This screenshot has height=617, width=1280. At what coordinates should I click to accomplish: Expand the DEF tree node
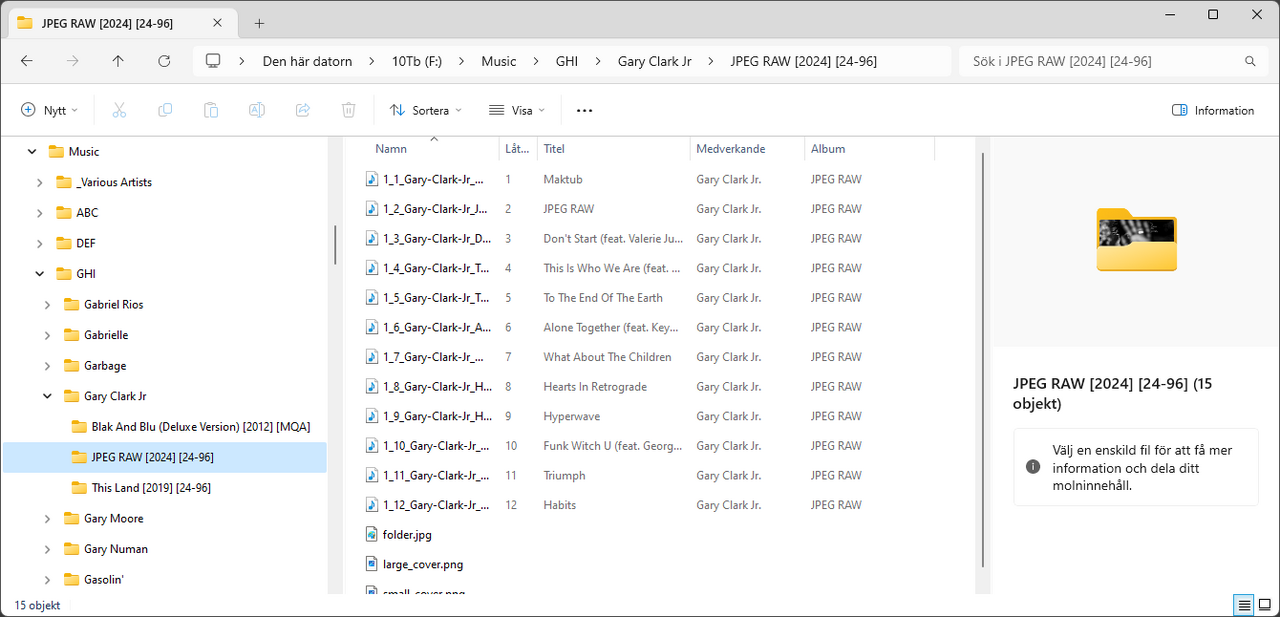(39, 243)
